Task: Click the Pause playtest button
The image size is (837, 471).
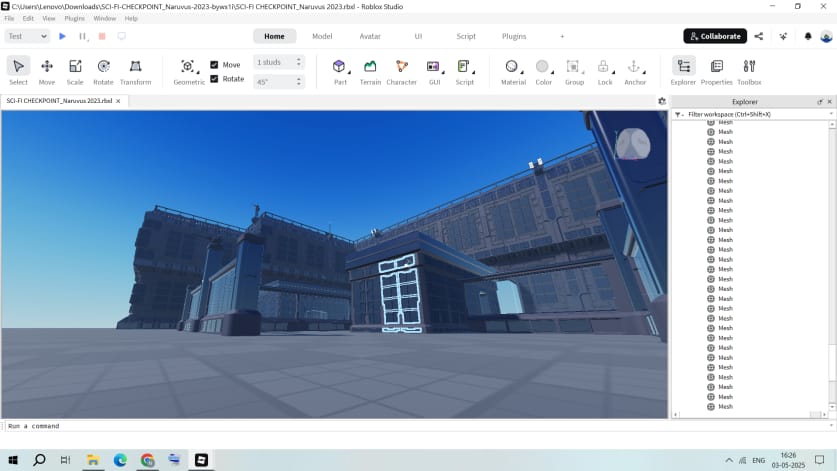Action: tap(82, 36)
